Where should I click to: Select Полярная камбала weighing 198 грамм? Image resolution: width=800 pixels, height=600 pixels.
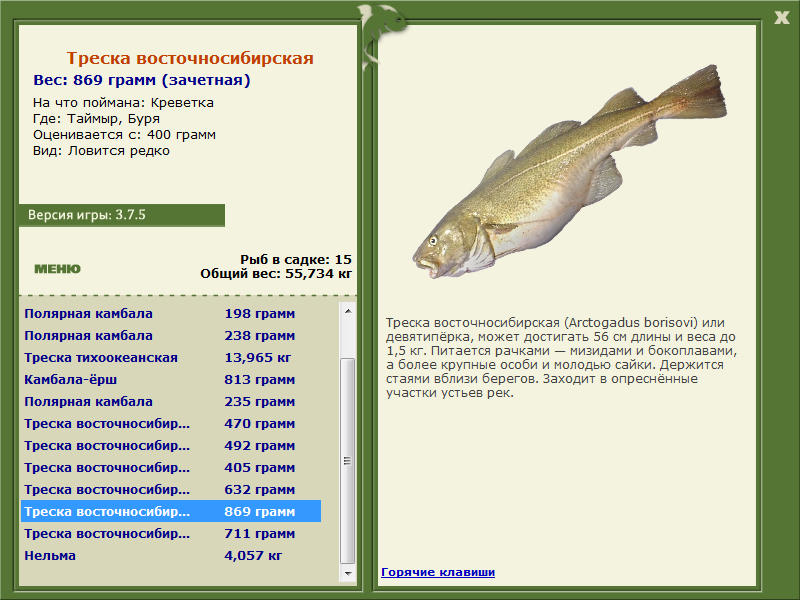[x=170, y=314]
